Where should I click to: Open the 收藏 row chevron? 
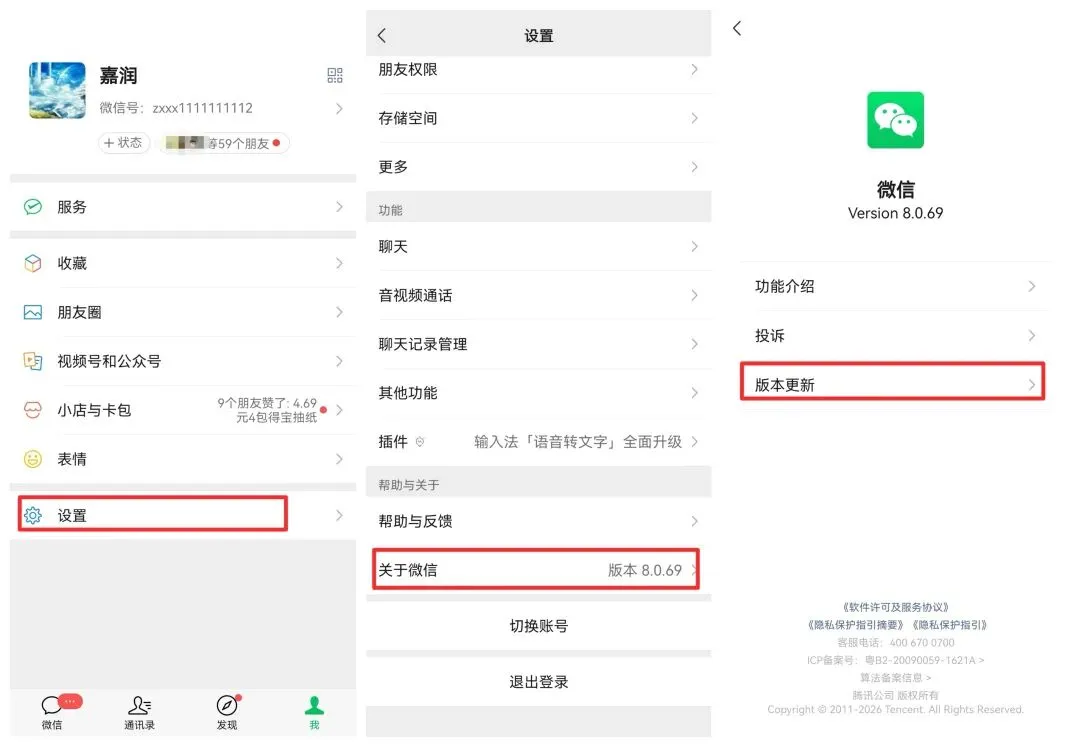(339, 263)
